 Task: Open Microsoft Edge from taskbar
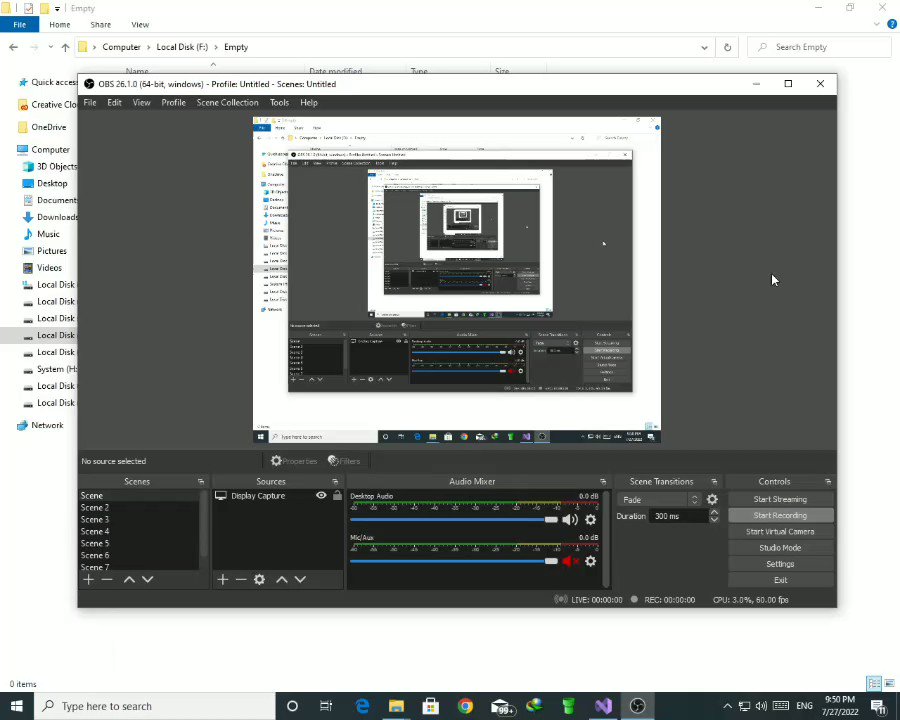[x=362, y=706]
